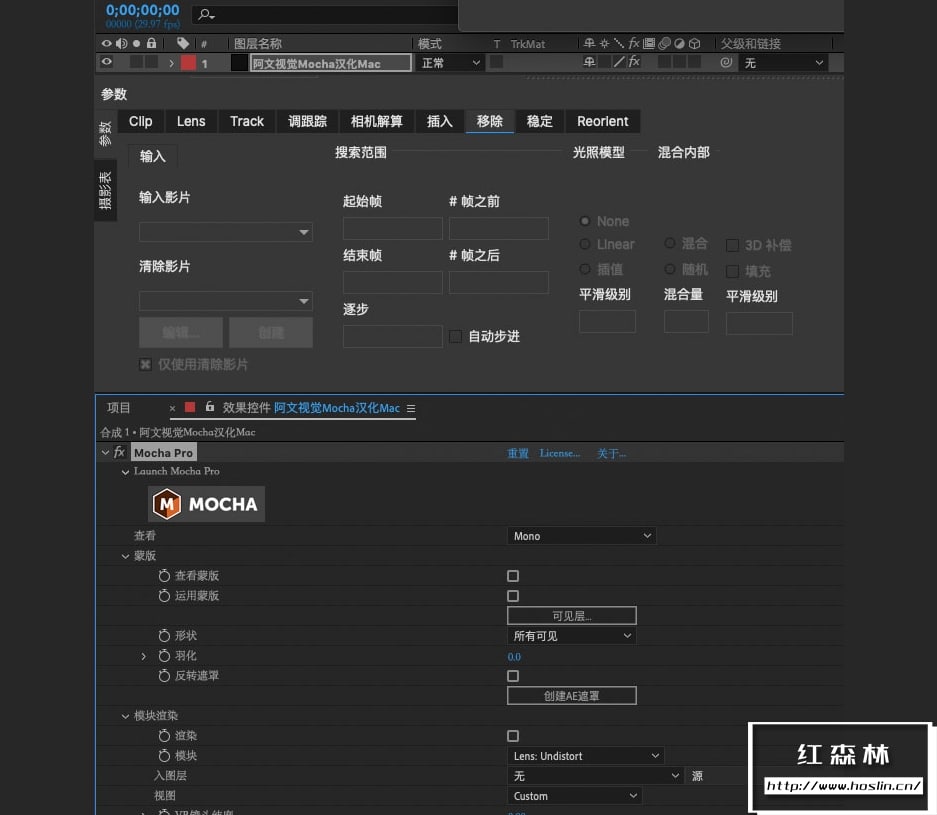Switch to the Clip tab
This screenshot has width=937, height=815.
point(140,121)
